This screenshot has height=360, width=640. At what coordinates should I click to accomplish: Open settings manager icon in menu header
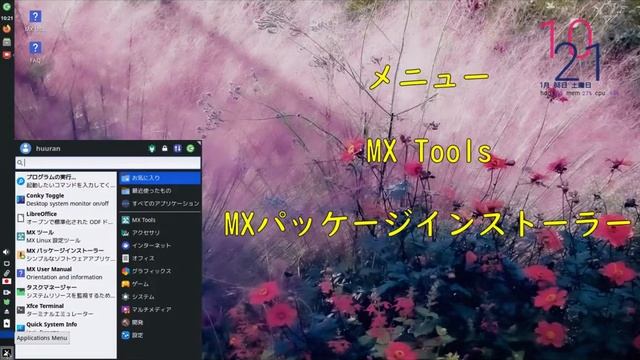[152, 149]
